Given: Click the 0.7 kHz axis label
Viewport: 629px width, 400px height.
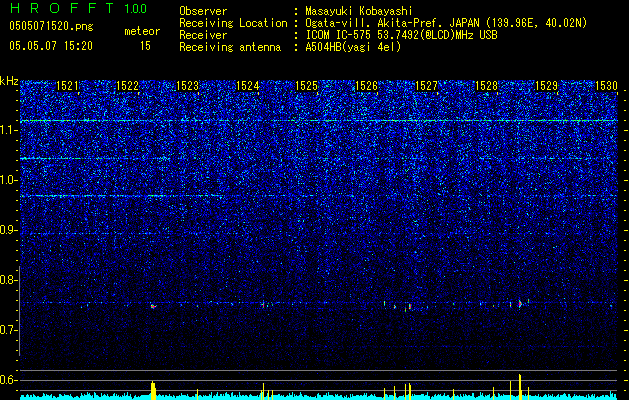Looking at the screenshot, I should tap(8, 330).
